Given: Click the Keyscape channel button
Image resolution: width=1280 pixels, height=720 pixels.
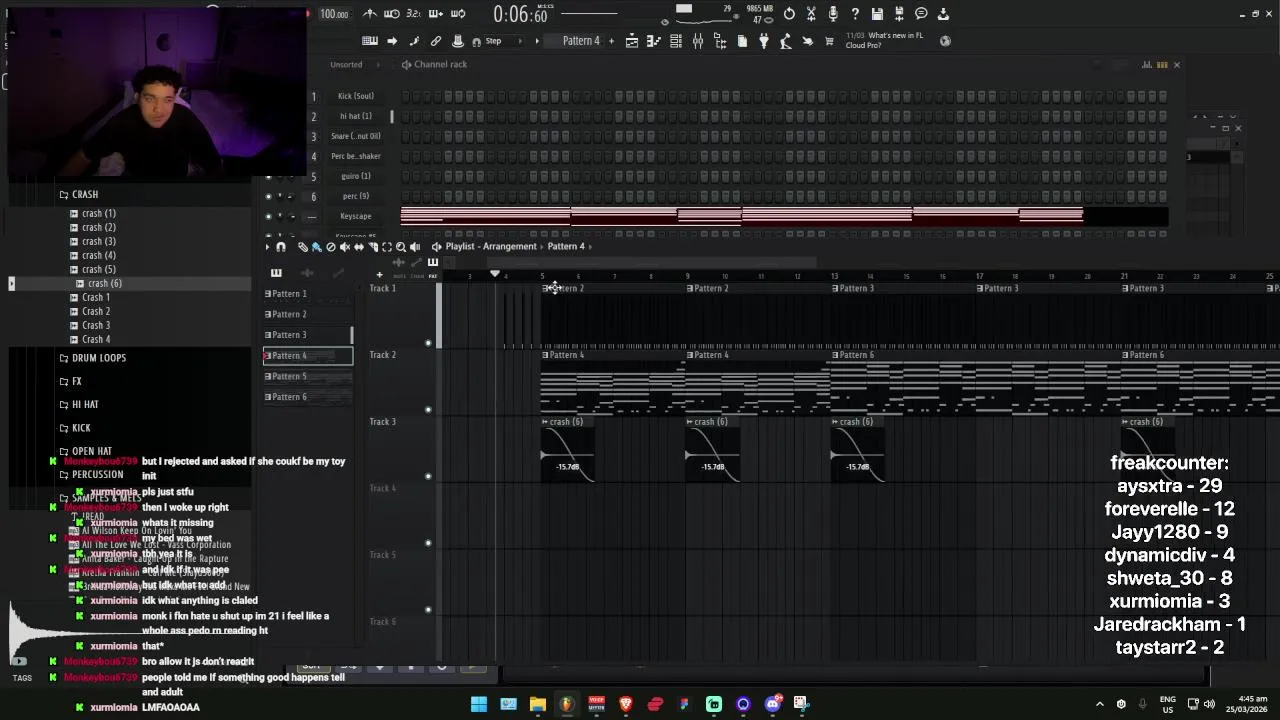Looking at the screenshot, I should [356, 216].
